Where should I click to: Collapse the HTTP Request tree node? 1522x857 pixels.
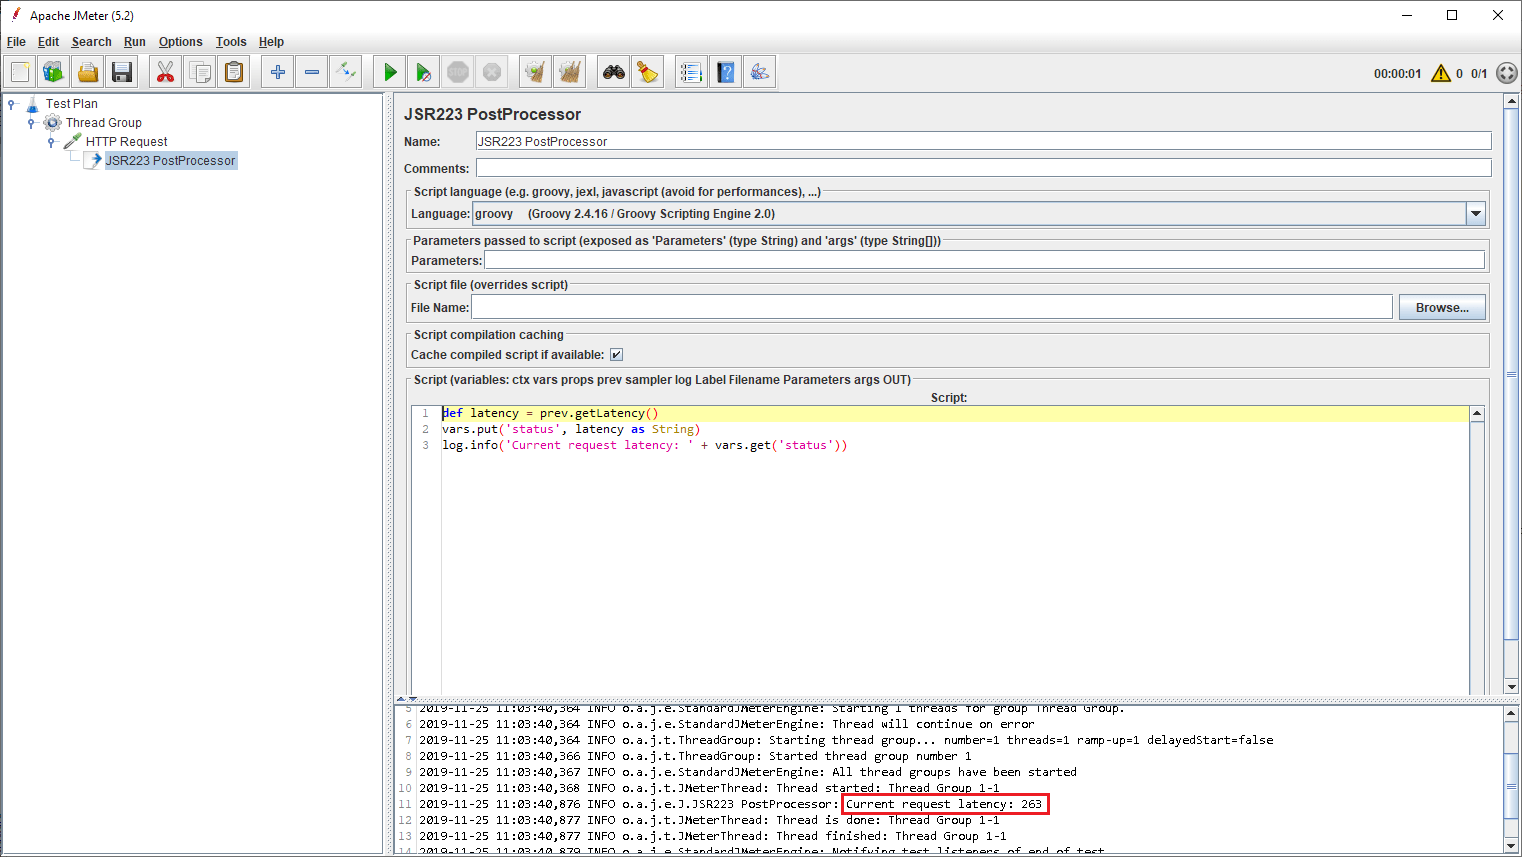click(51, 142)
